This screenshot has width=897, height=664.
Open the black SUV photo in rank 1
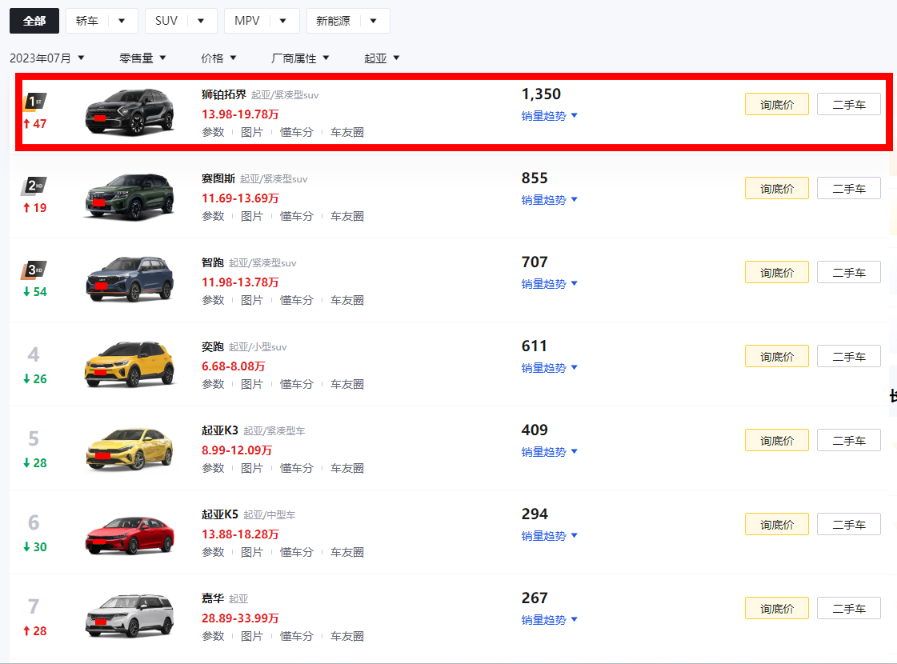click(x=130, y=112)
